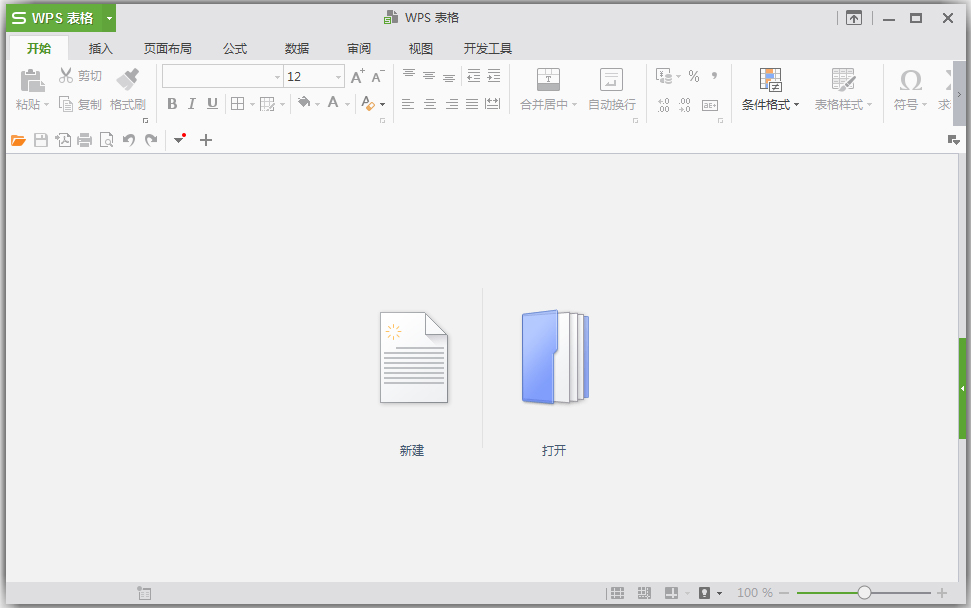The width and height of the screenshot is (971, 608).
Task: Toggle italic formatting
Action: coord(192,103)
